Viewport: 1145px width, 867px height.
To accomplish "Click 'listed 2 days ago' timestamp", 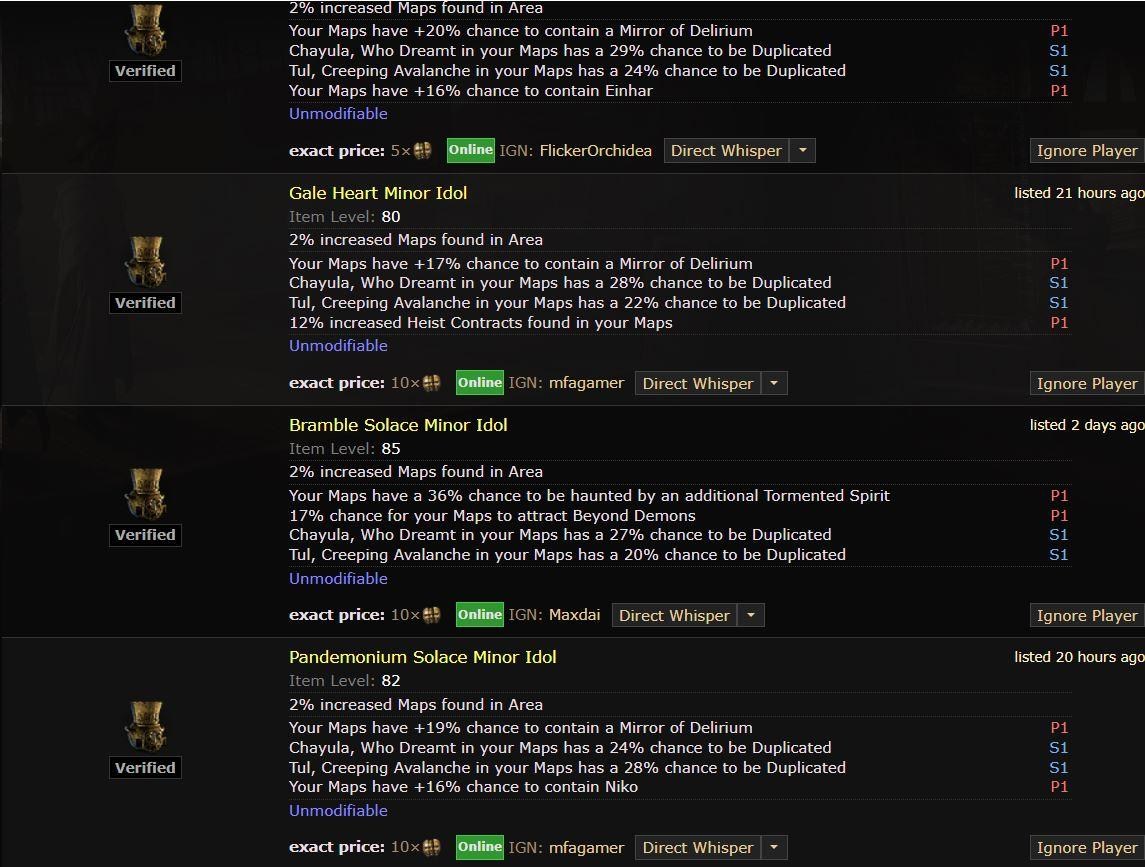I will 1087,425.
